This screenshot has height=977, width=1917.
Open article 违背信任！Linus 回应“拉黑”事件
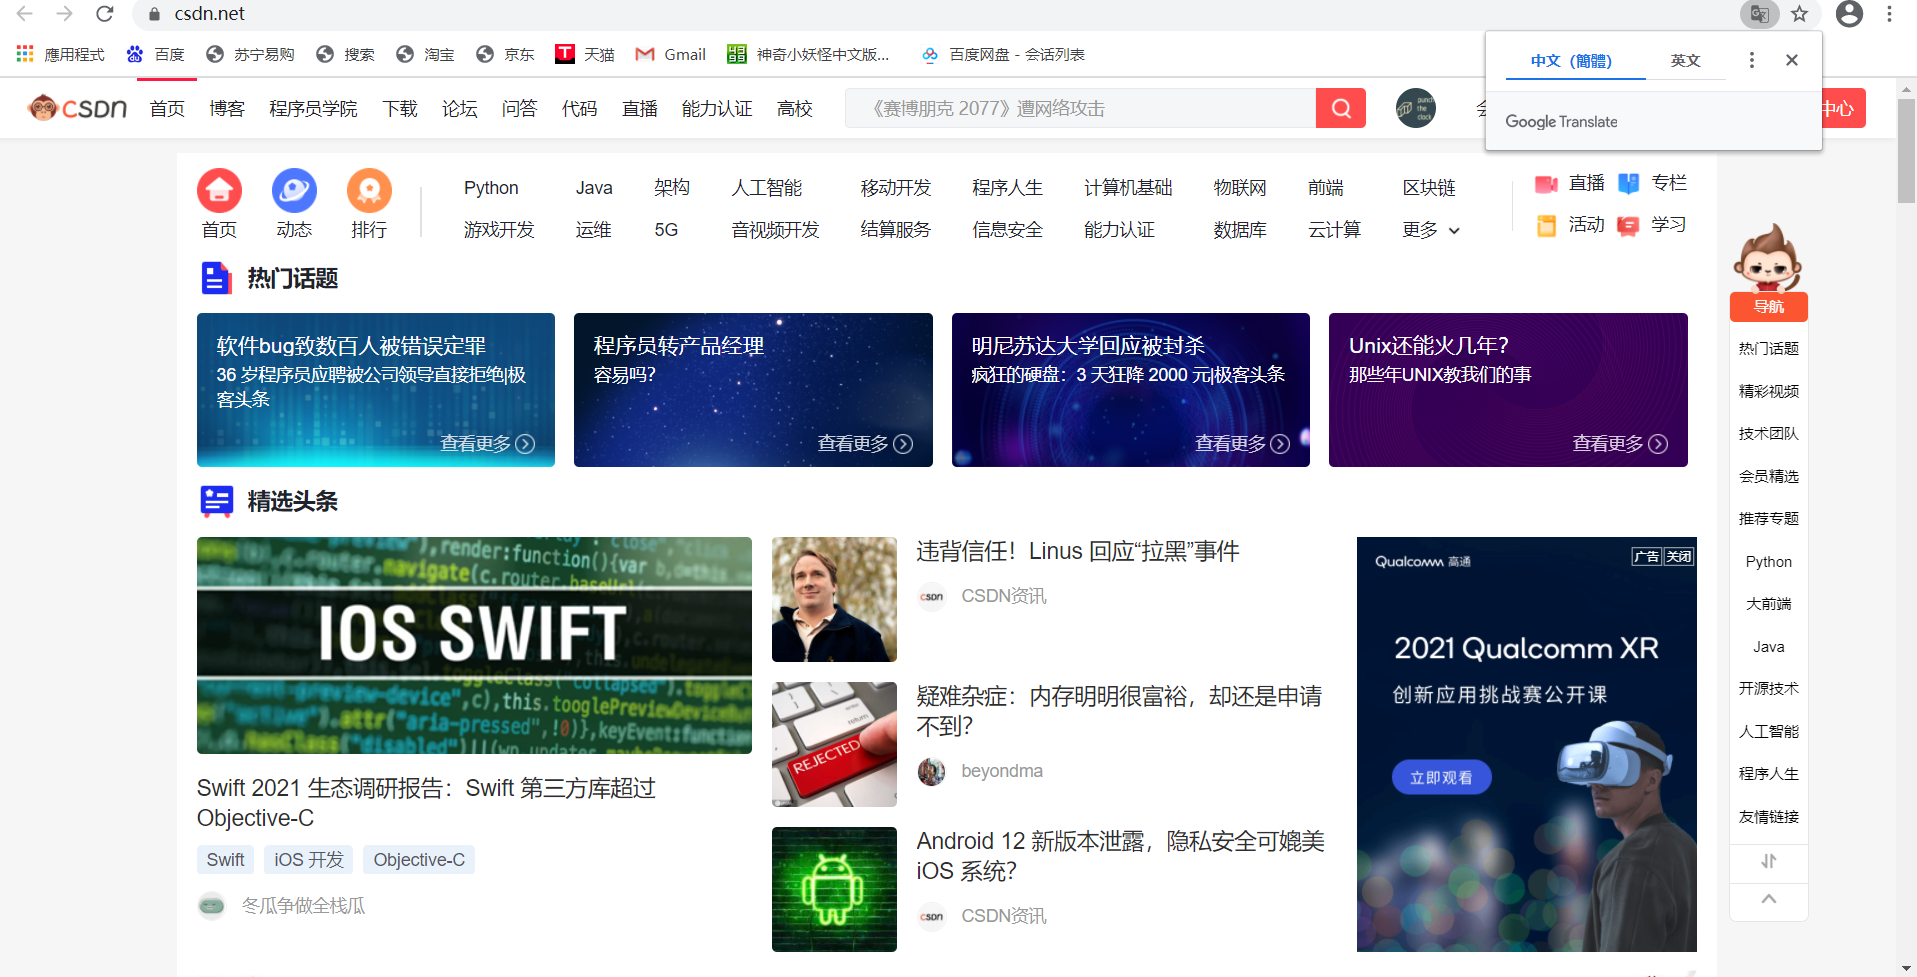pos(1078,551)
